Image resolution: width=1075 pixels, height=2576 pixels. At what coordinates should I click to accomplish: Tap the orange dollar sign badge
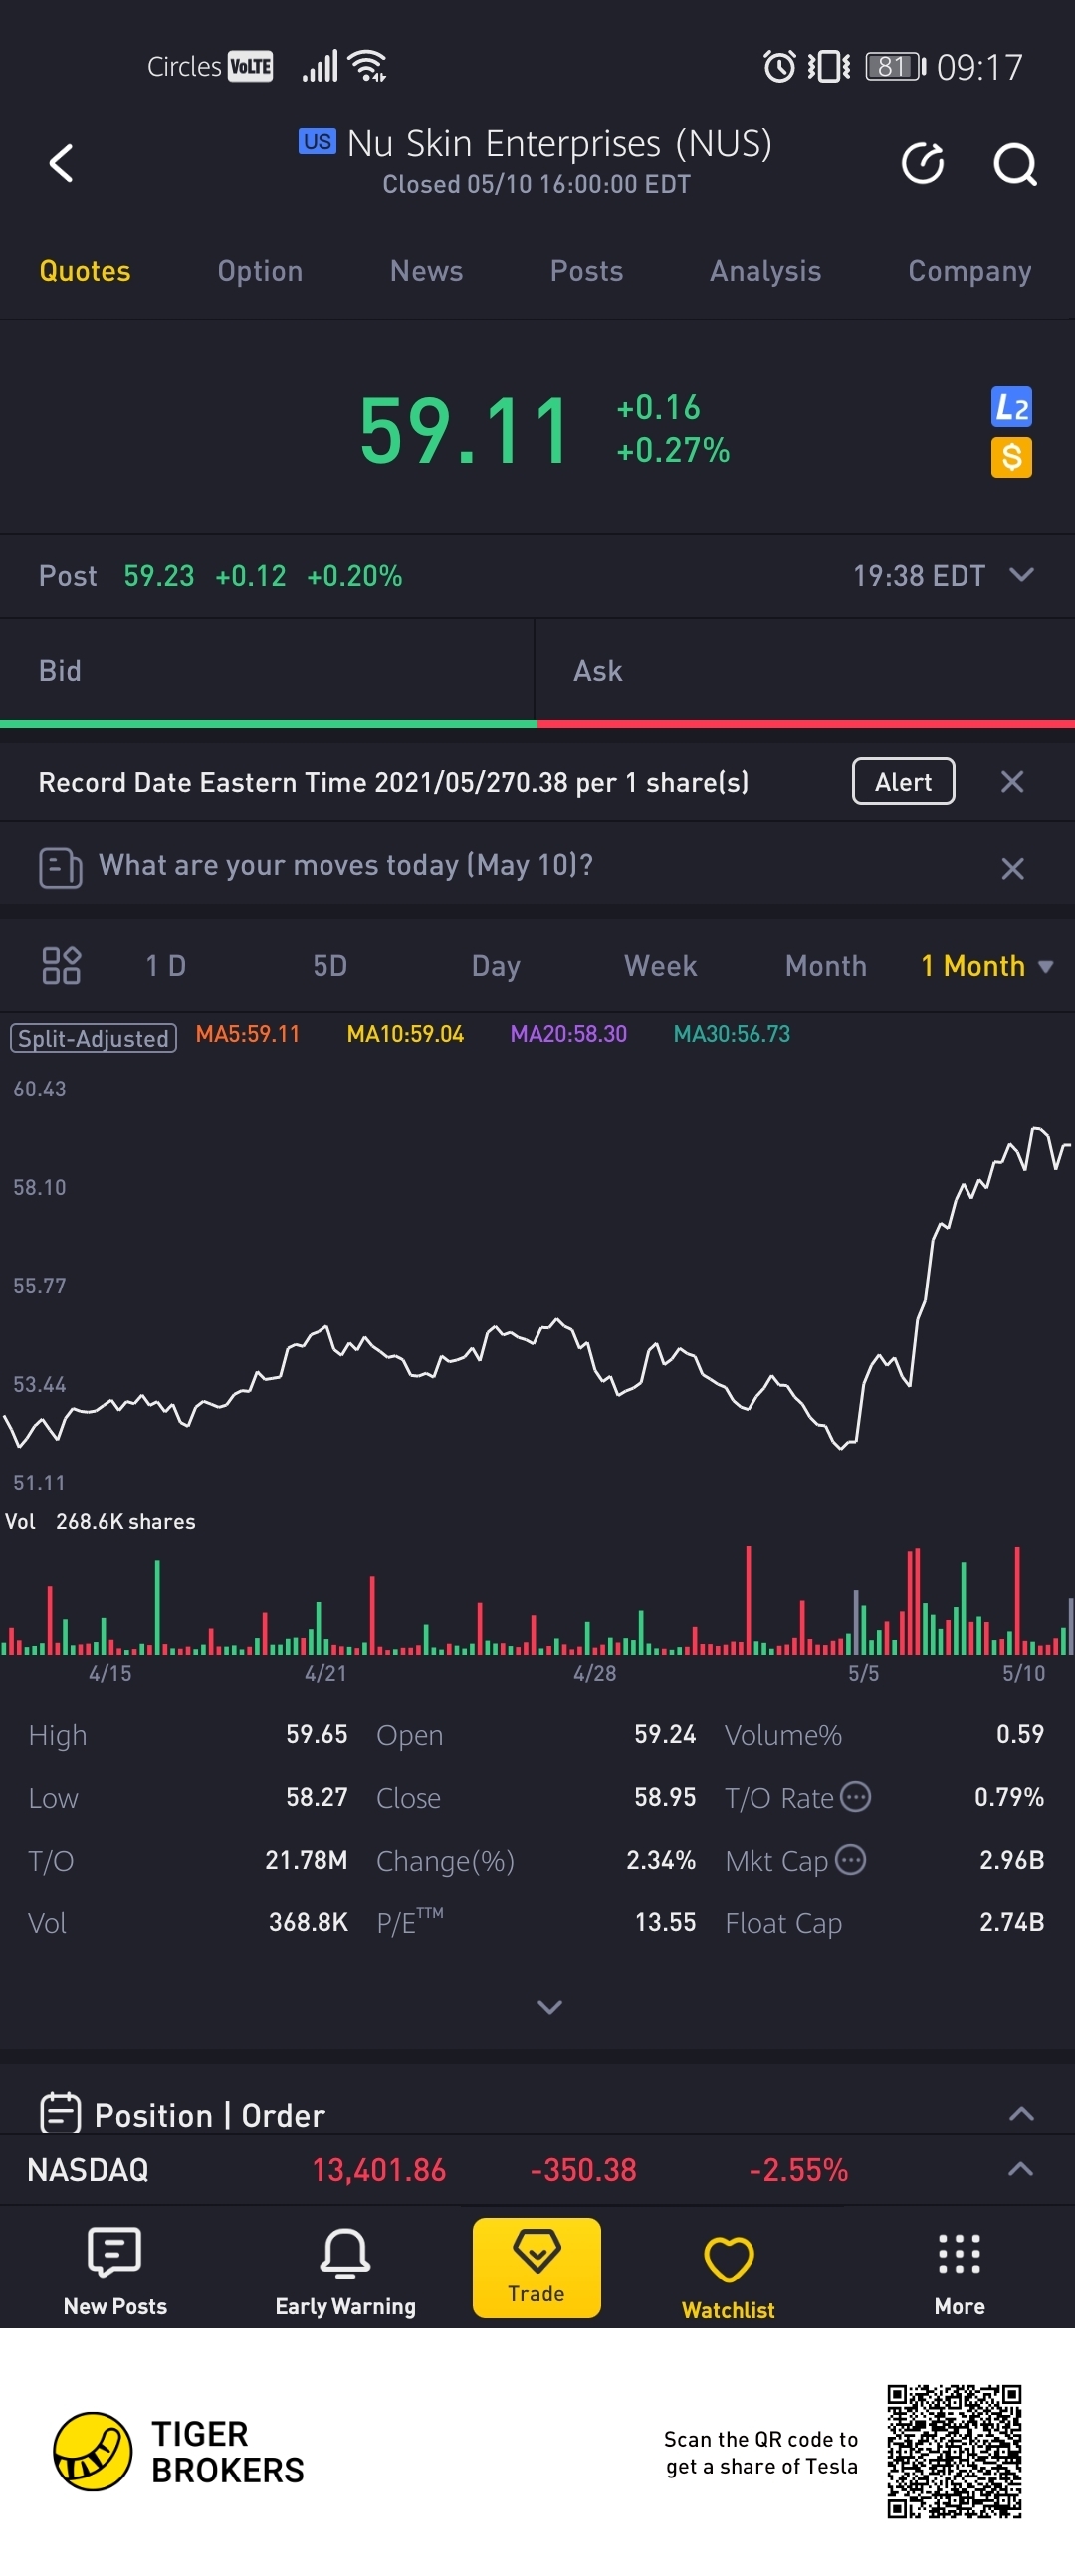click(x=1011, y=457)
